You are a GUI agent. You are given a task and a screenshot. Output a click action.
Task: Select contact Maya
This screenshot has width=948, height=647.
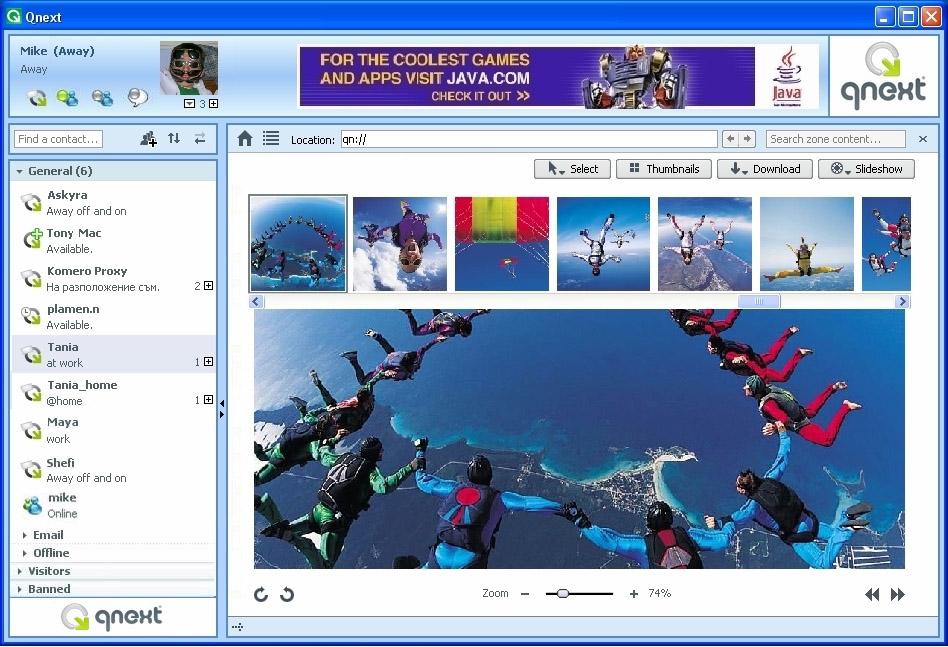[114, 430]
